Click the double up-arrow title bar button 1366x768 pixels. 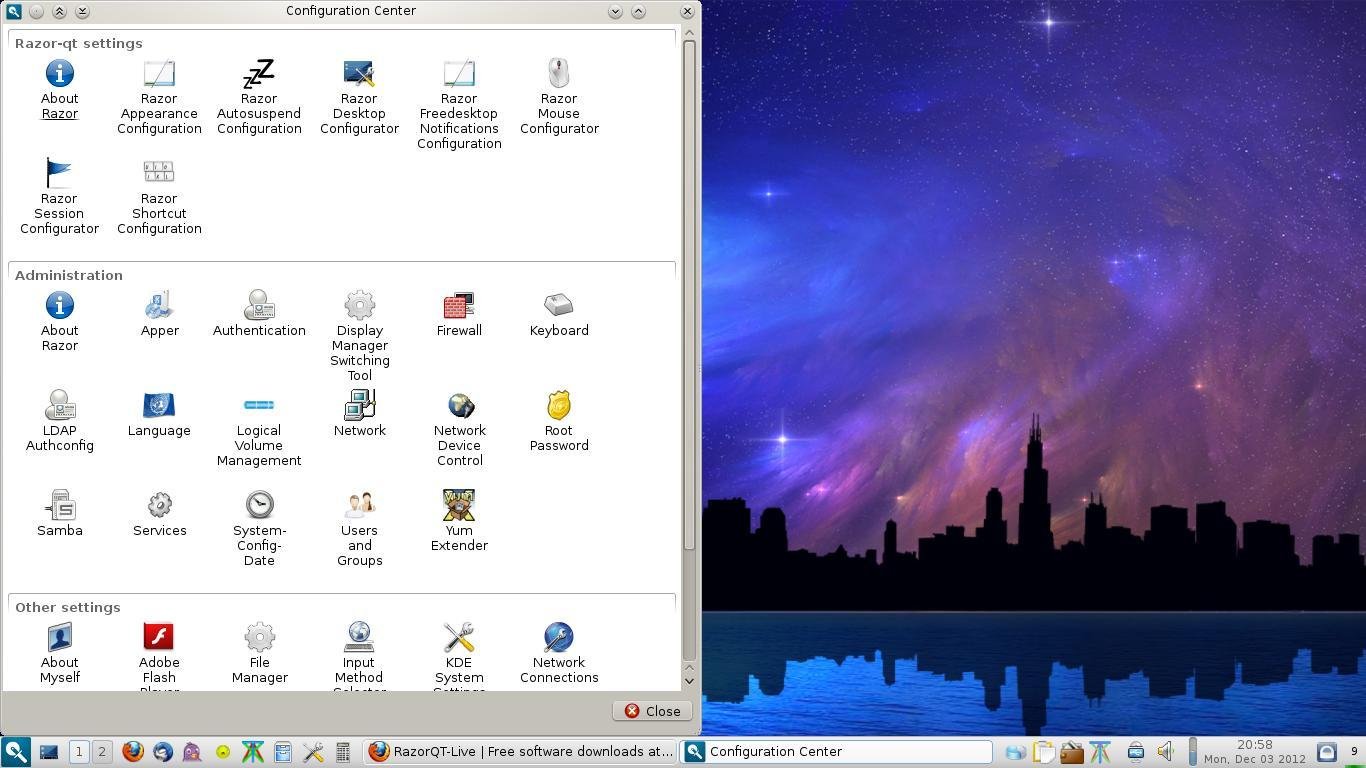59,11
